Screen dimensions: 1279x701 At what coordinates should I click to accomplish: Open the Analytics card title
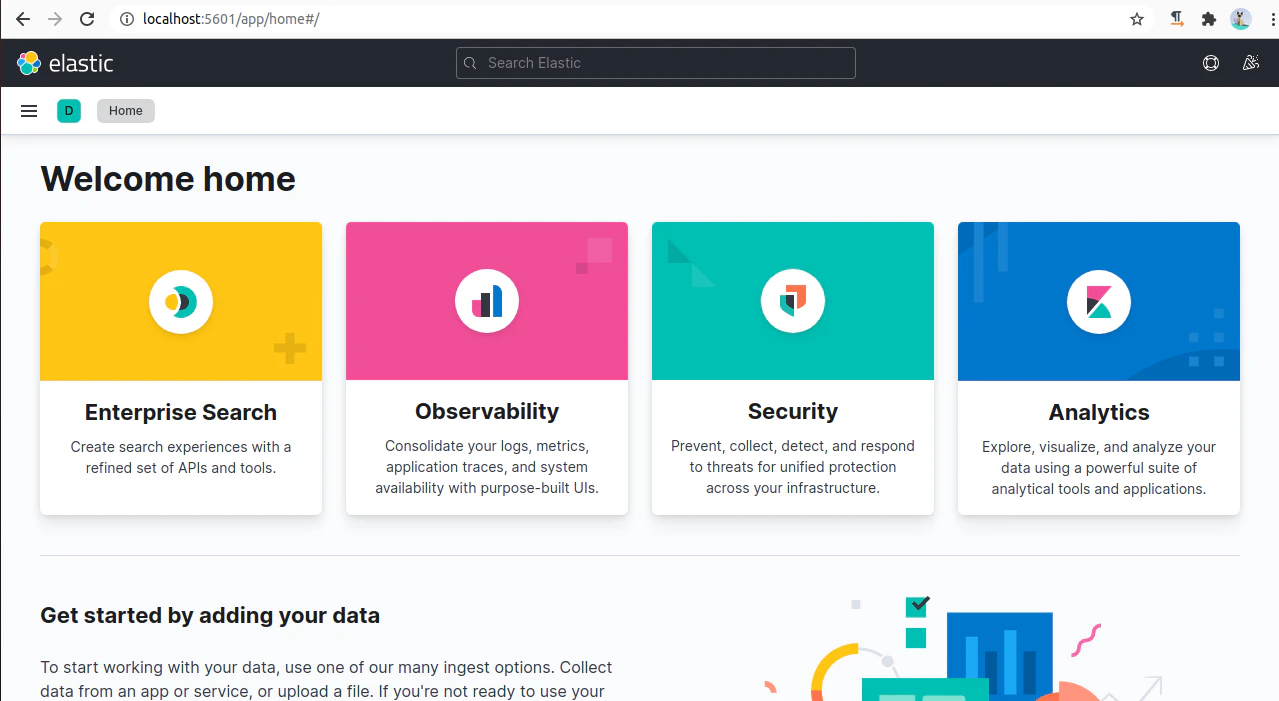point(1099,412)
